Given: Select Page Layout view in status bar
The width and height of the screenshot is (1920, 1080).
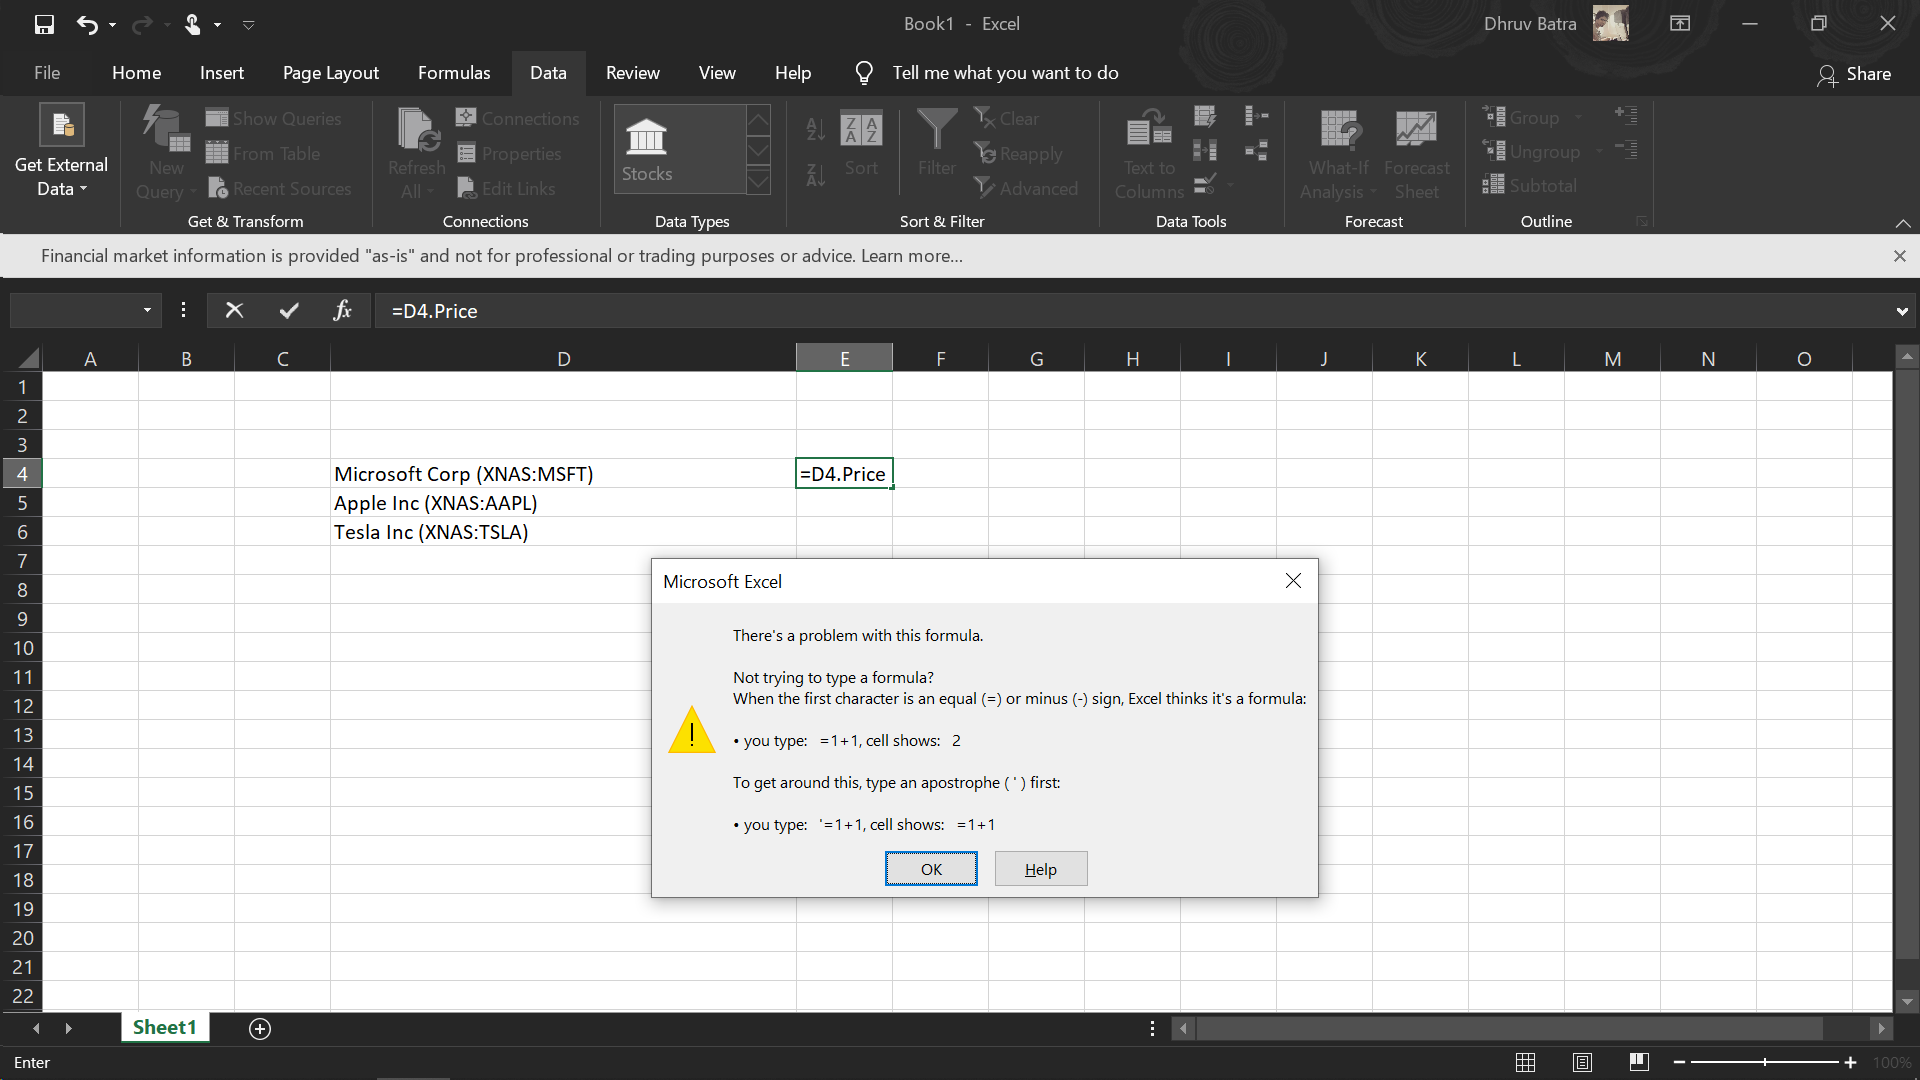Looking at the screenshot, I should pyautogui.click(x=1582, y=1062).
